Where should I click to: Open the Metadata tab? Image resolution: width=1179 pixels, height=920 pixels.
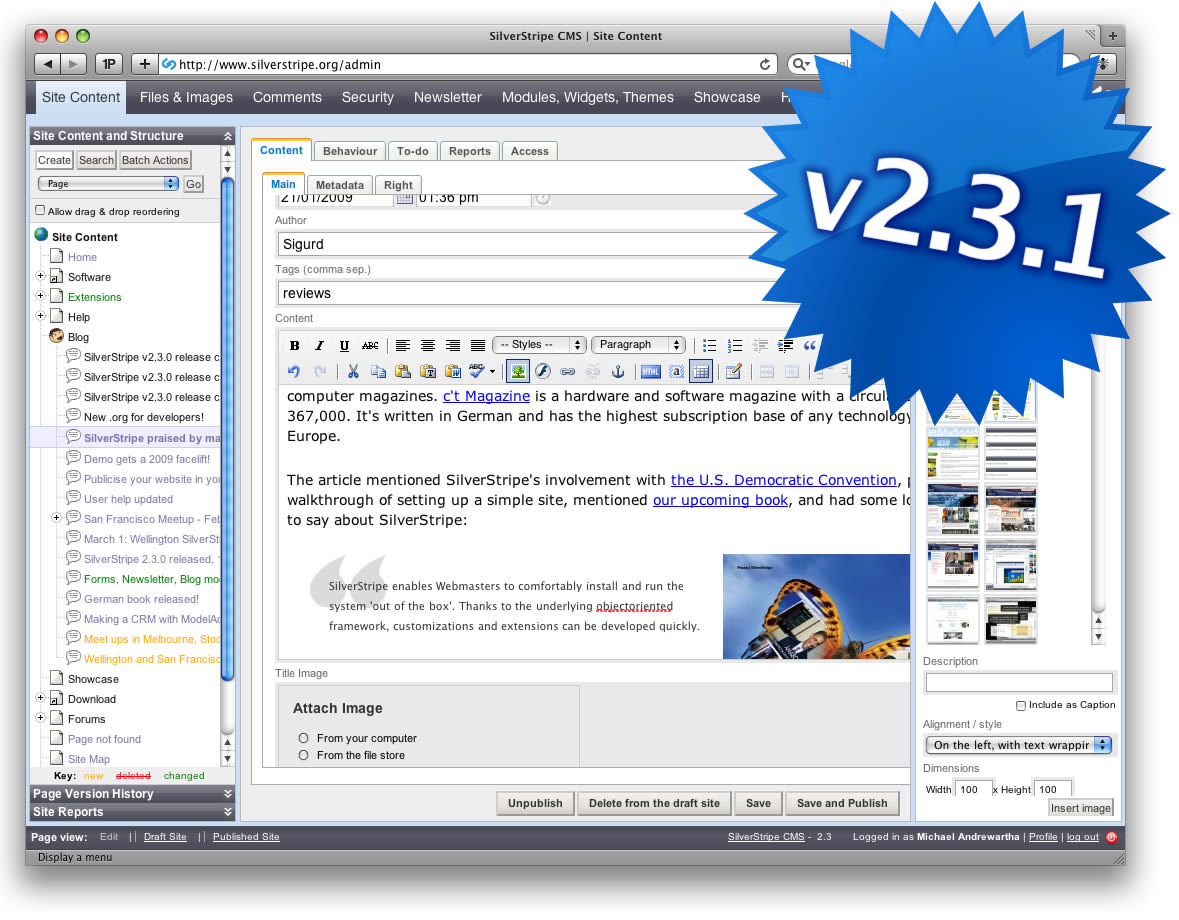(x=339, y=184)
